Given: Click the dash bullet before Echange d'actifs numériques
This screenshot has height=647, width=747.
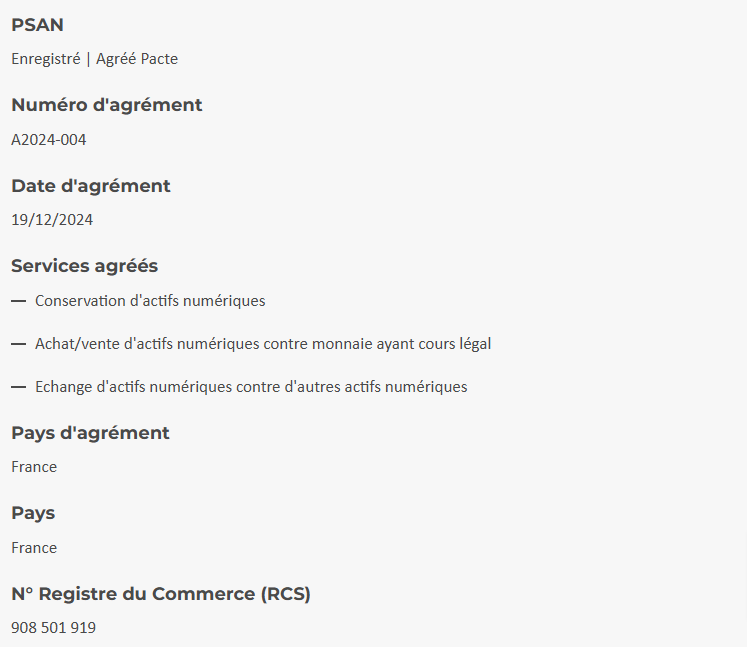Looking at the screenshot, I should (18, 387).
